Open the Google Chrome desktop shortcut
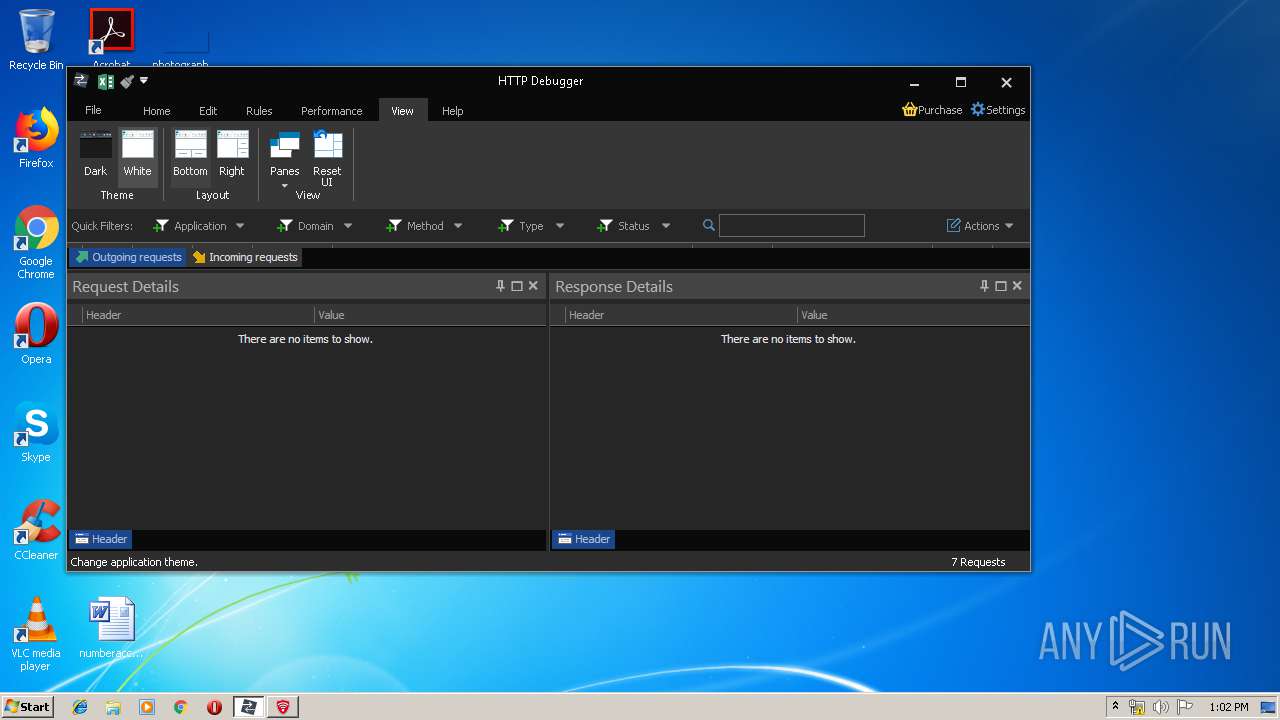The image size is (1280, 720). [36, 243]
